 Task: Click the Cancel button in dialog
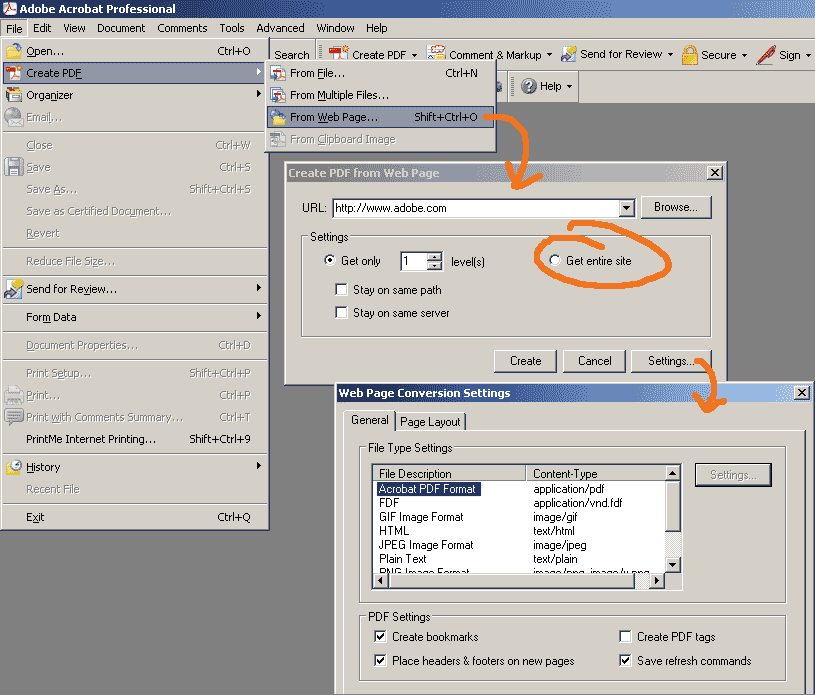click(595, 361)
